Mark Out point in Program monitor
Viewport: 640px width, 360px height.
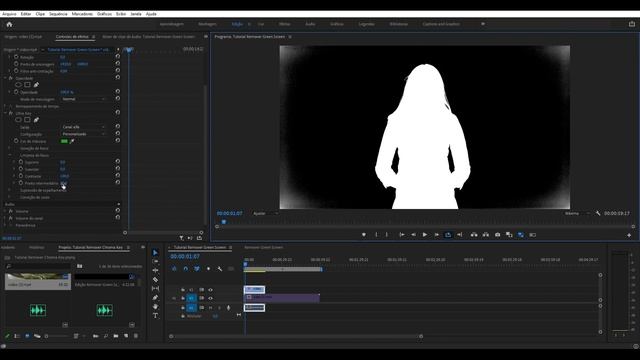coord(387,235)
